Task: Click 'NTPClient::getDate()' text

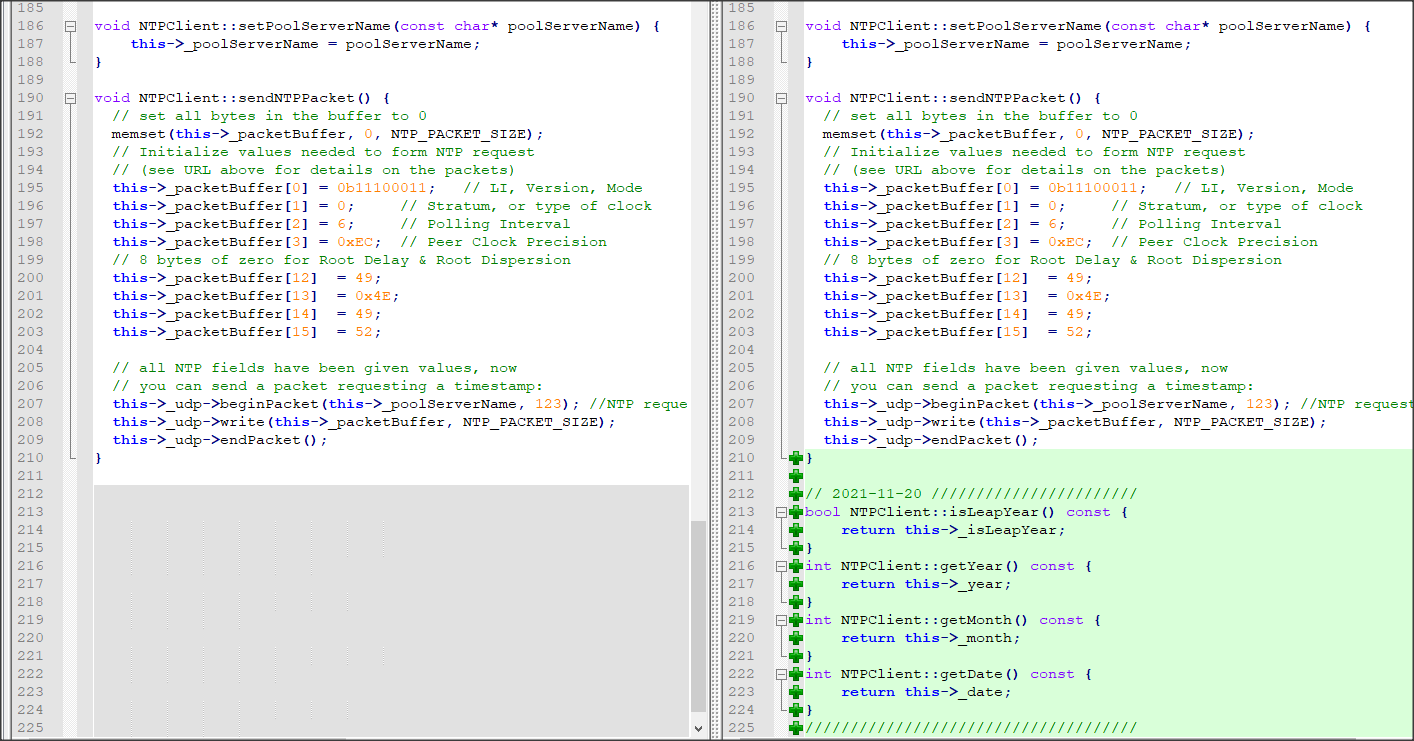Action: point(931,674)
